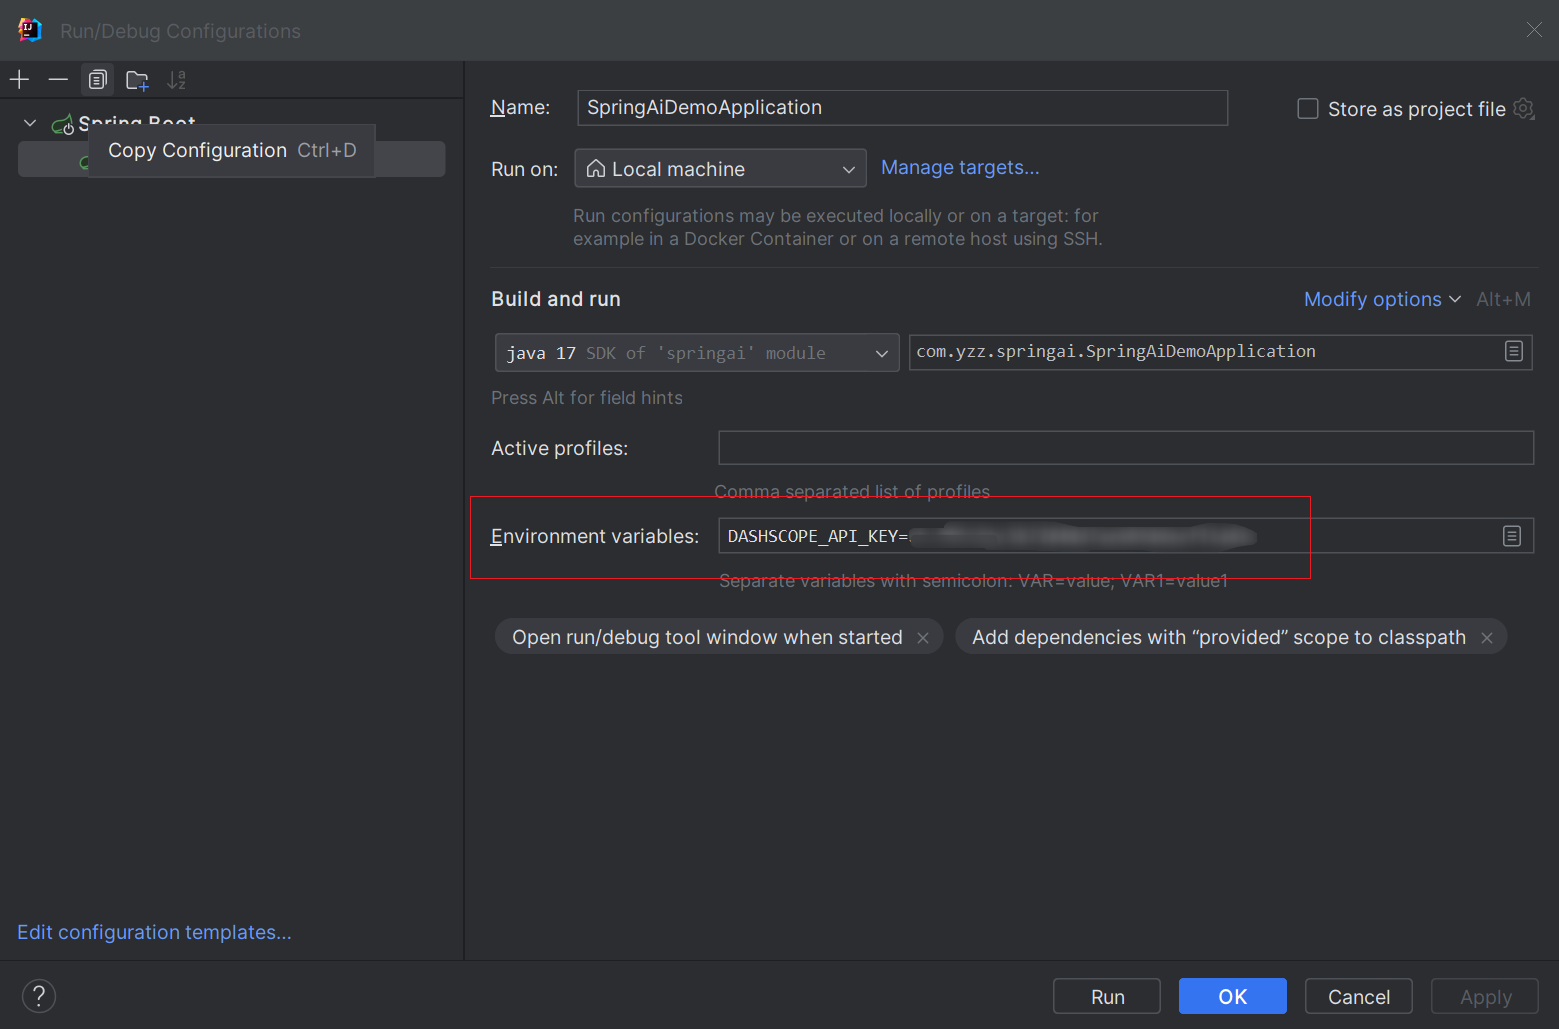The image size is (1559, 1029).
Task: Open the store-as-project-file settings gear icon
Action: coord(1524,109)
